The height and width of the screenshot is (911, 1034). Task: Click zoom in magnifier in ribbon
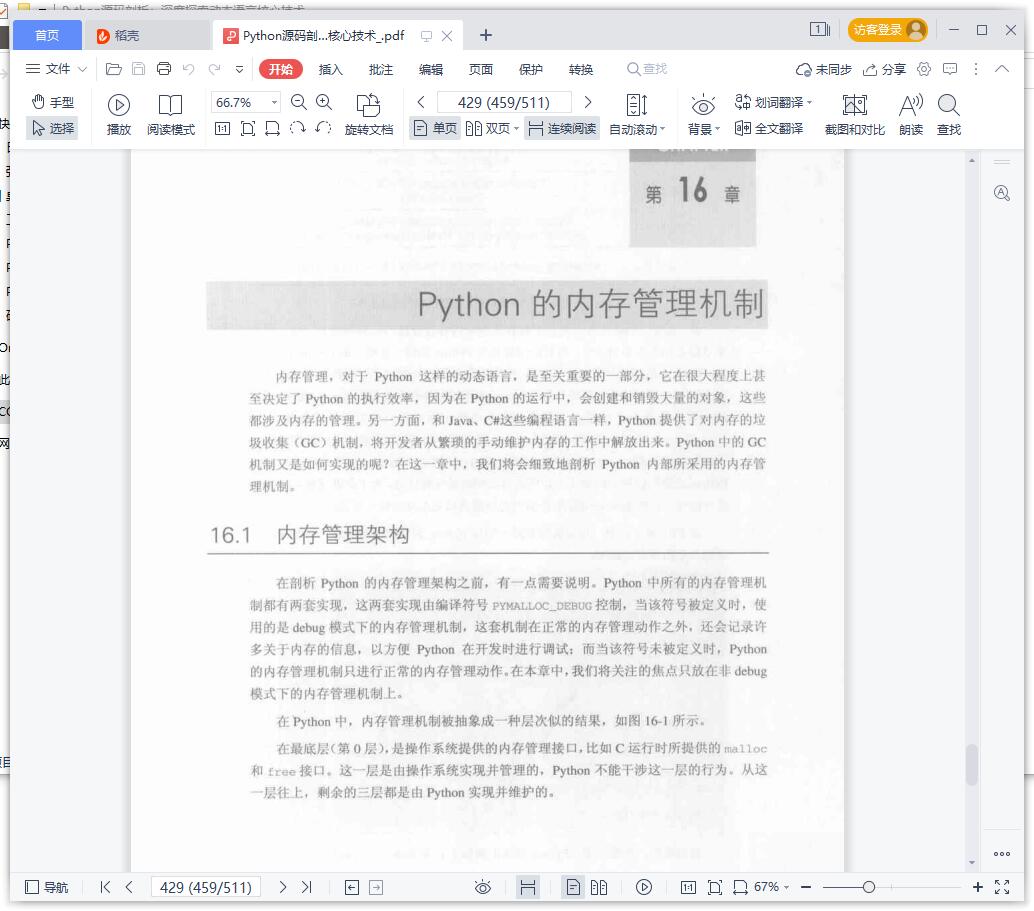click(x=324, y=102)
